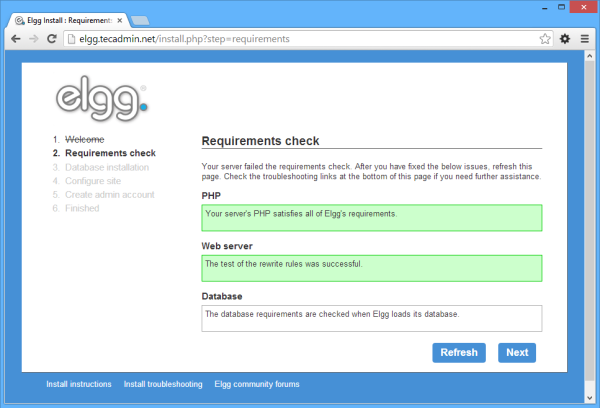Screen dimensions: 600x408
Task: Open the Install troubleshooting link
Action: (163, 384)
